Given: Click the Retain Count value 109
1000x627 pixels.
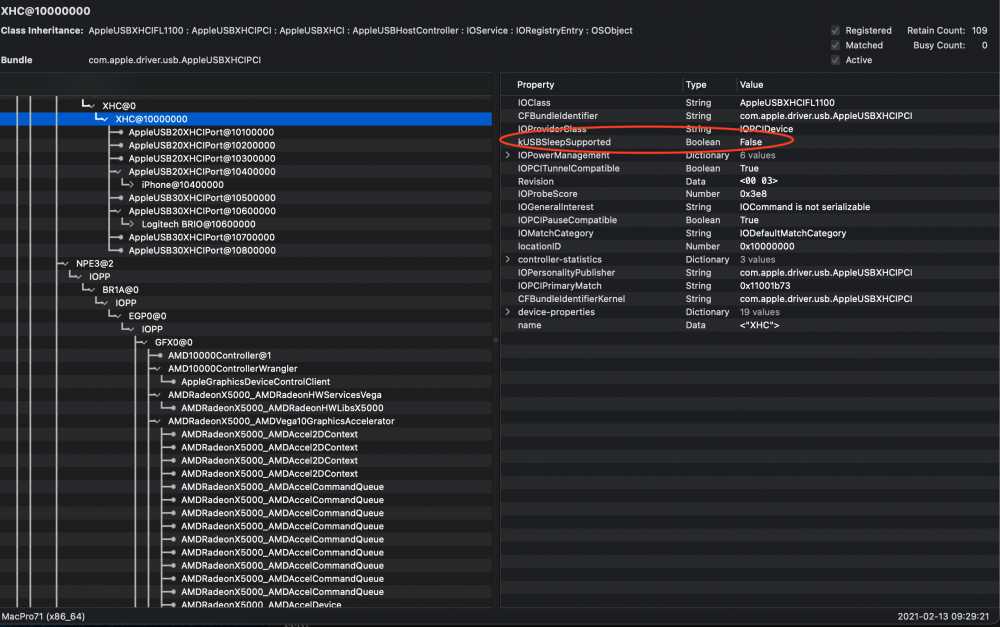Looking at the screenshot, I should pyautogui.click(x=979, y=31).
